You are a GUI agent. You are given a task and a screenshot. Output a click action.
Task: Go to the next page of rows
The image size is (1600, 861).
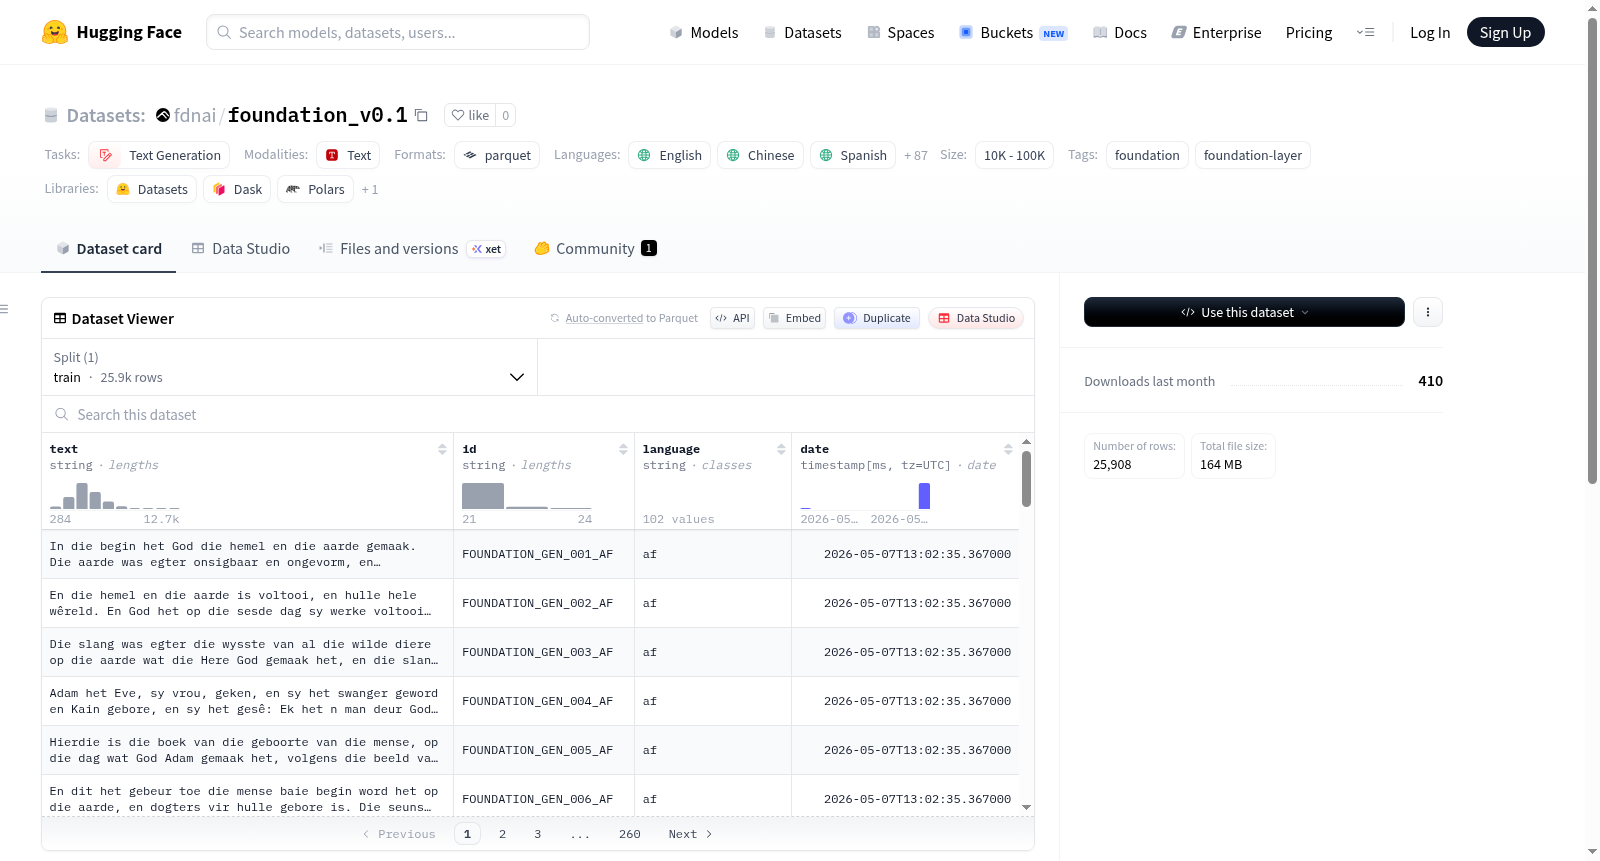(x=690, y=834)
